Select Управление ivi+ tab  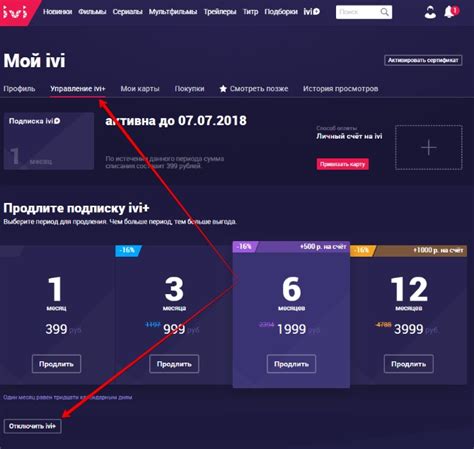(78, 89)
